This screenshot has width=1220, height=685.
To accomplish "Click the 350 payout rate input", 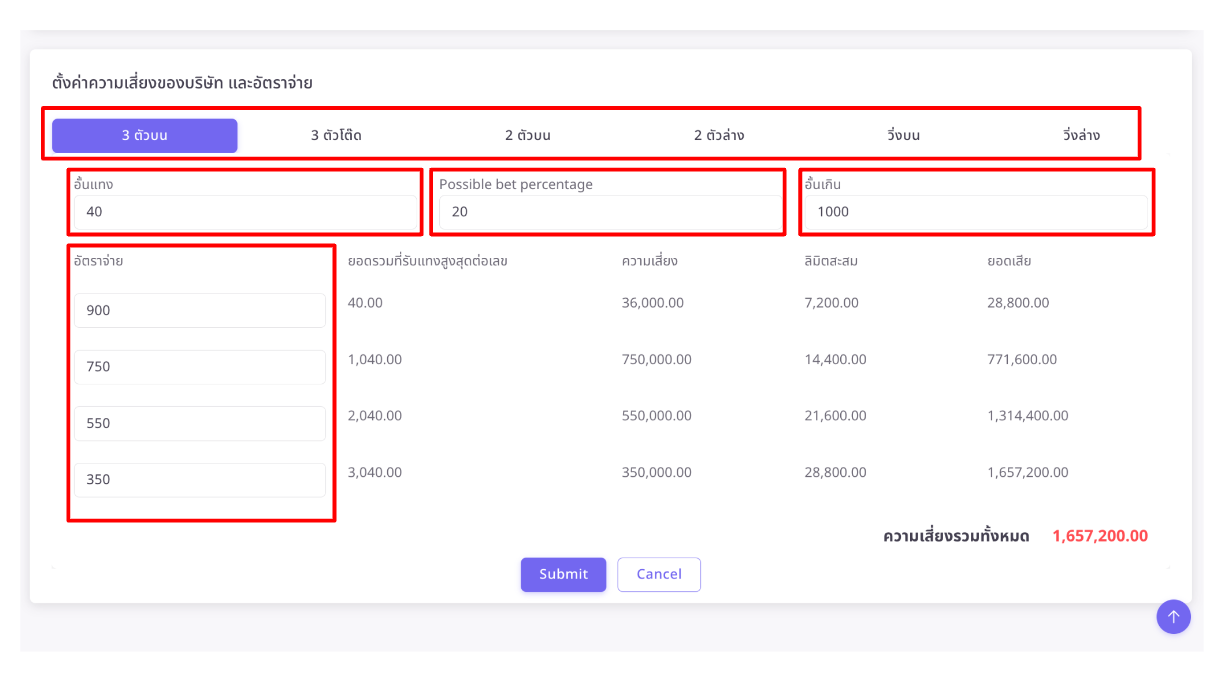I will 199,480.
